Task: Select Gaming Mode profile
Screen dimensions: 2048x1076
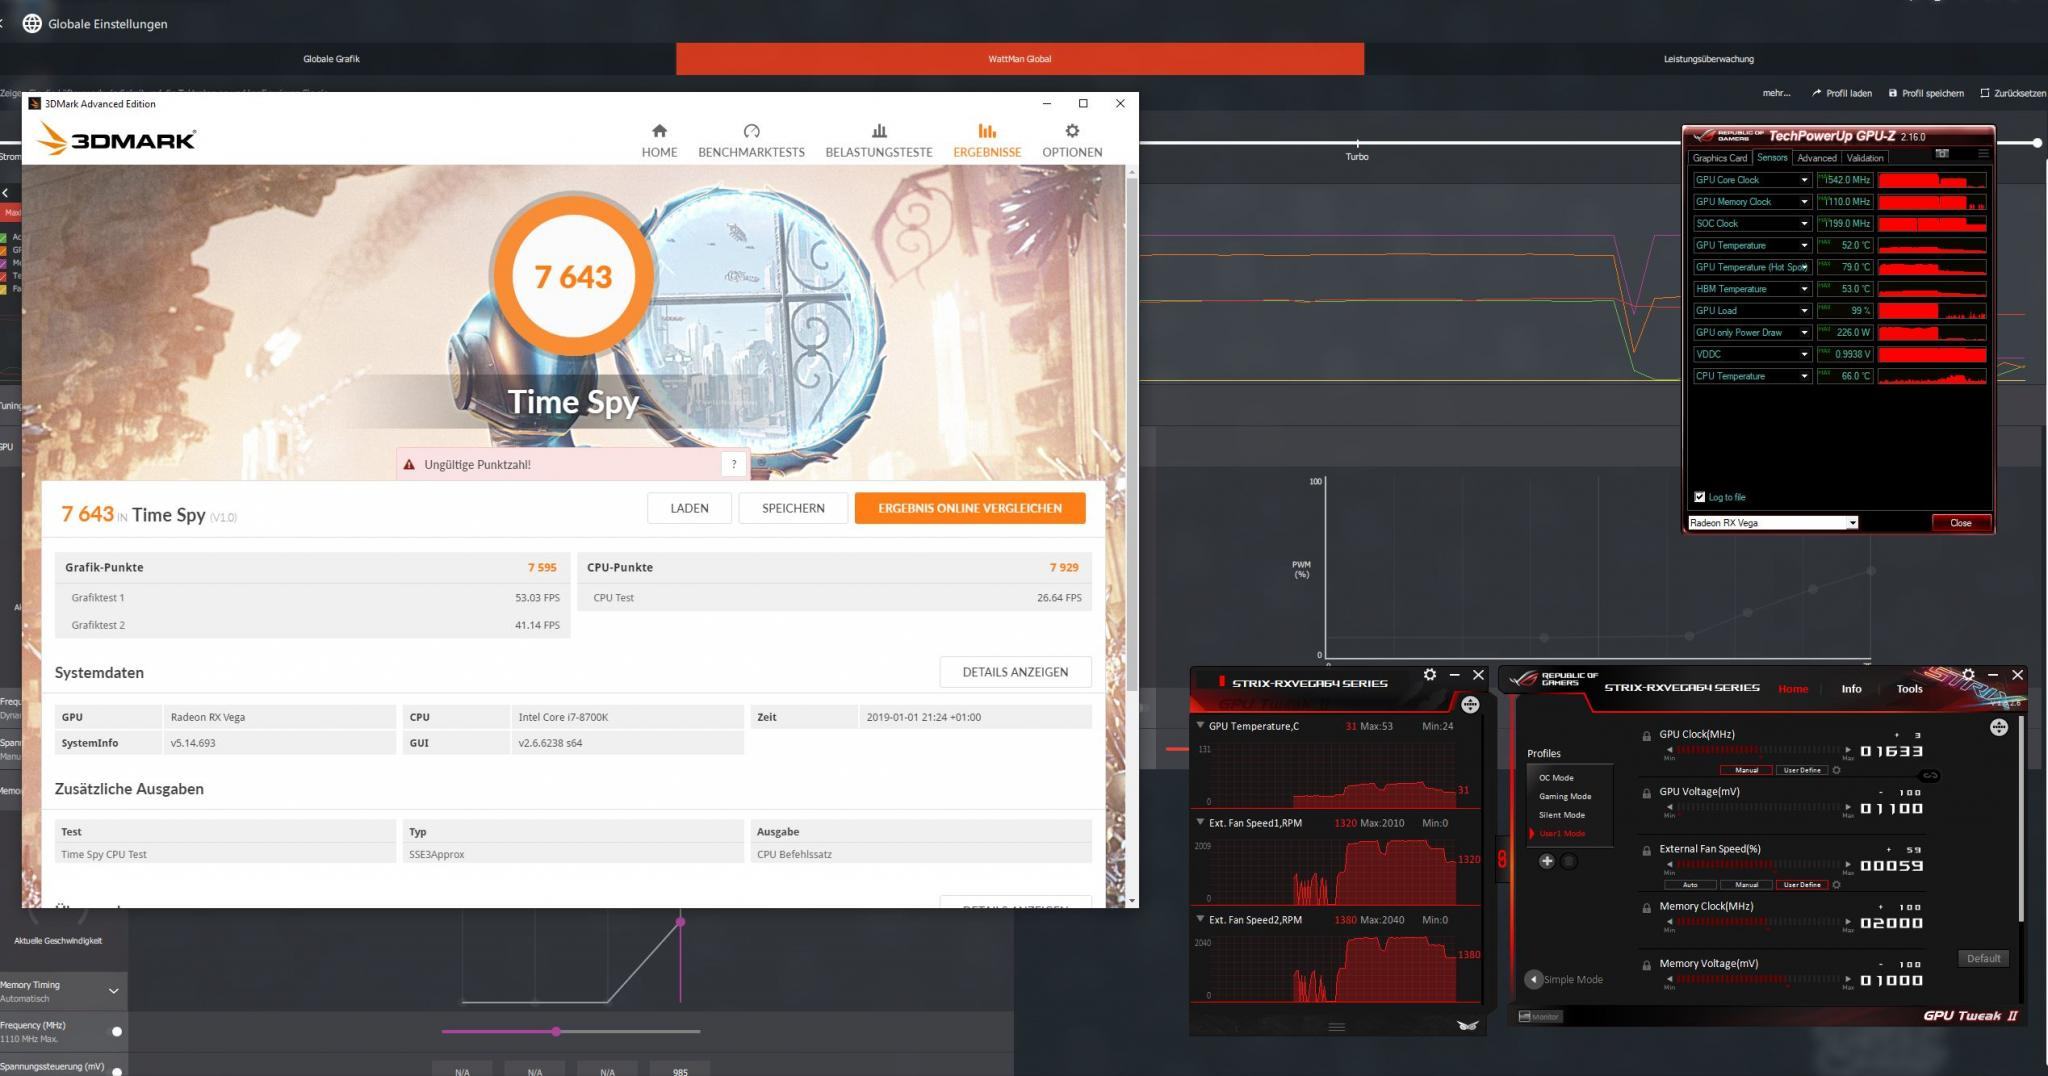Action: click(x=1565, y=796)
